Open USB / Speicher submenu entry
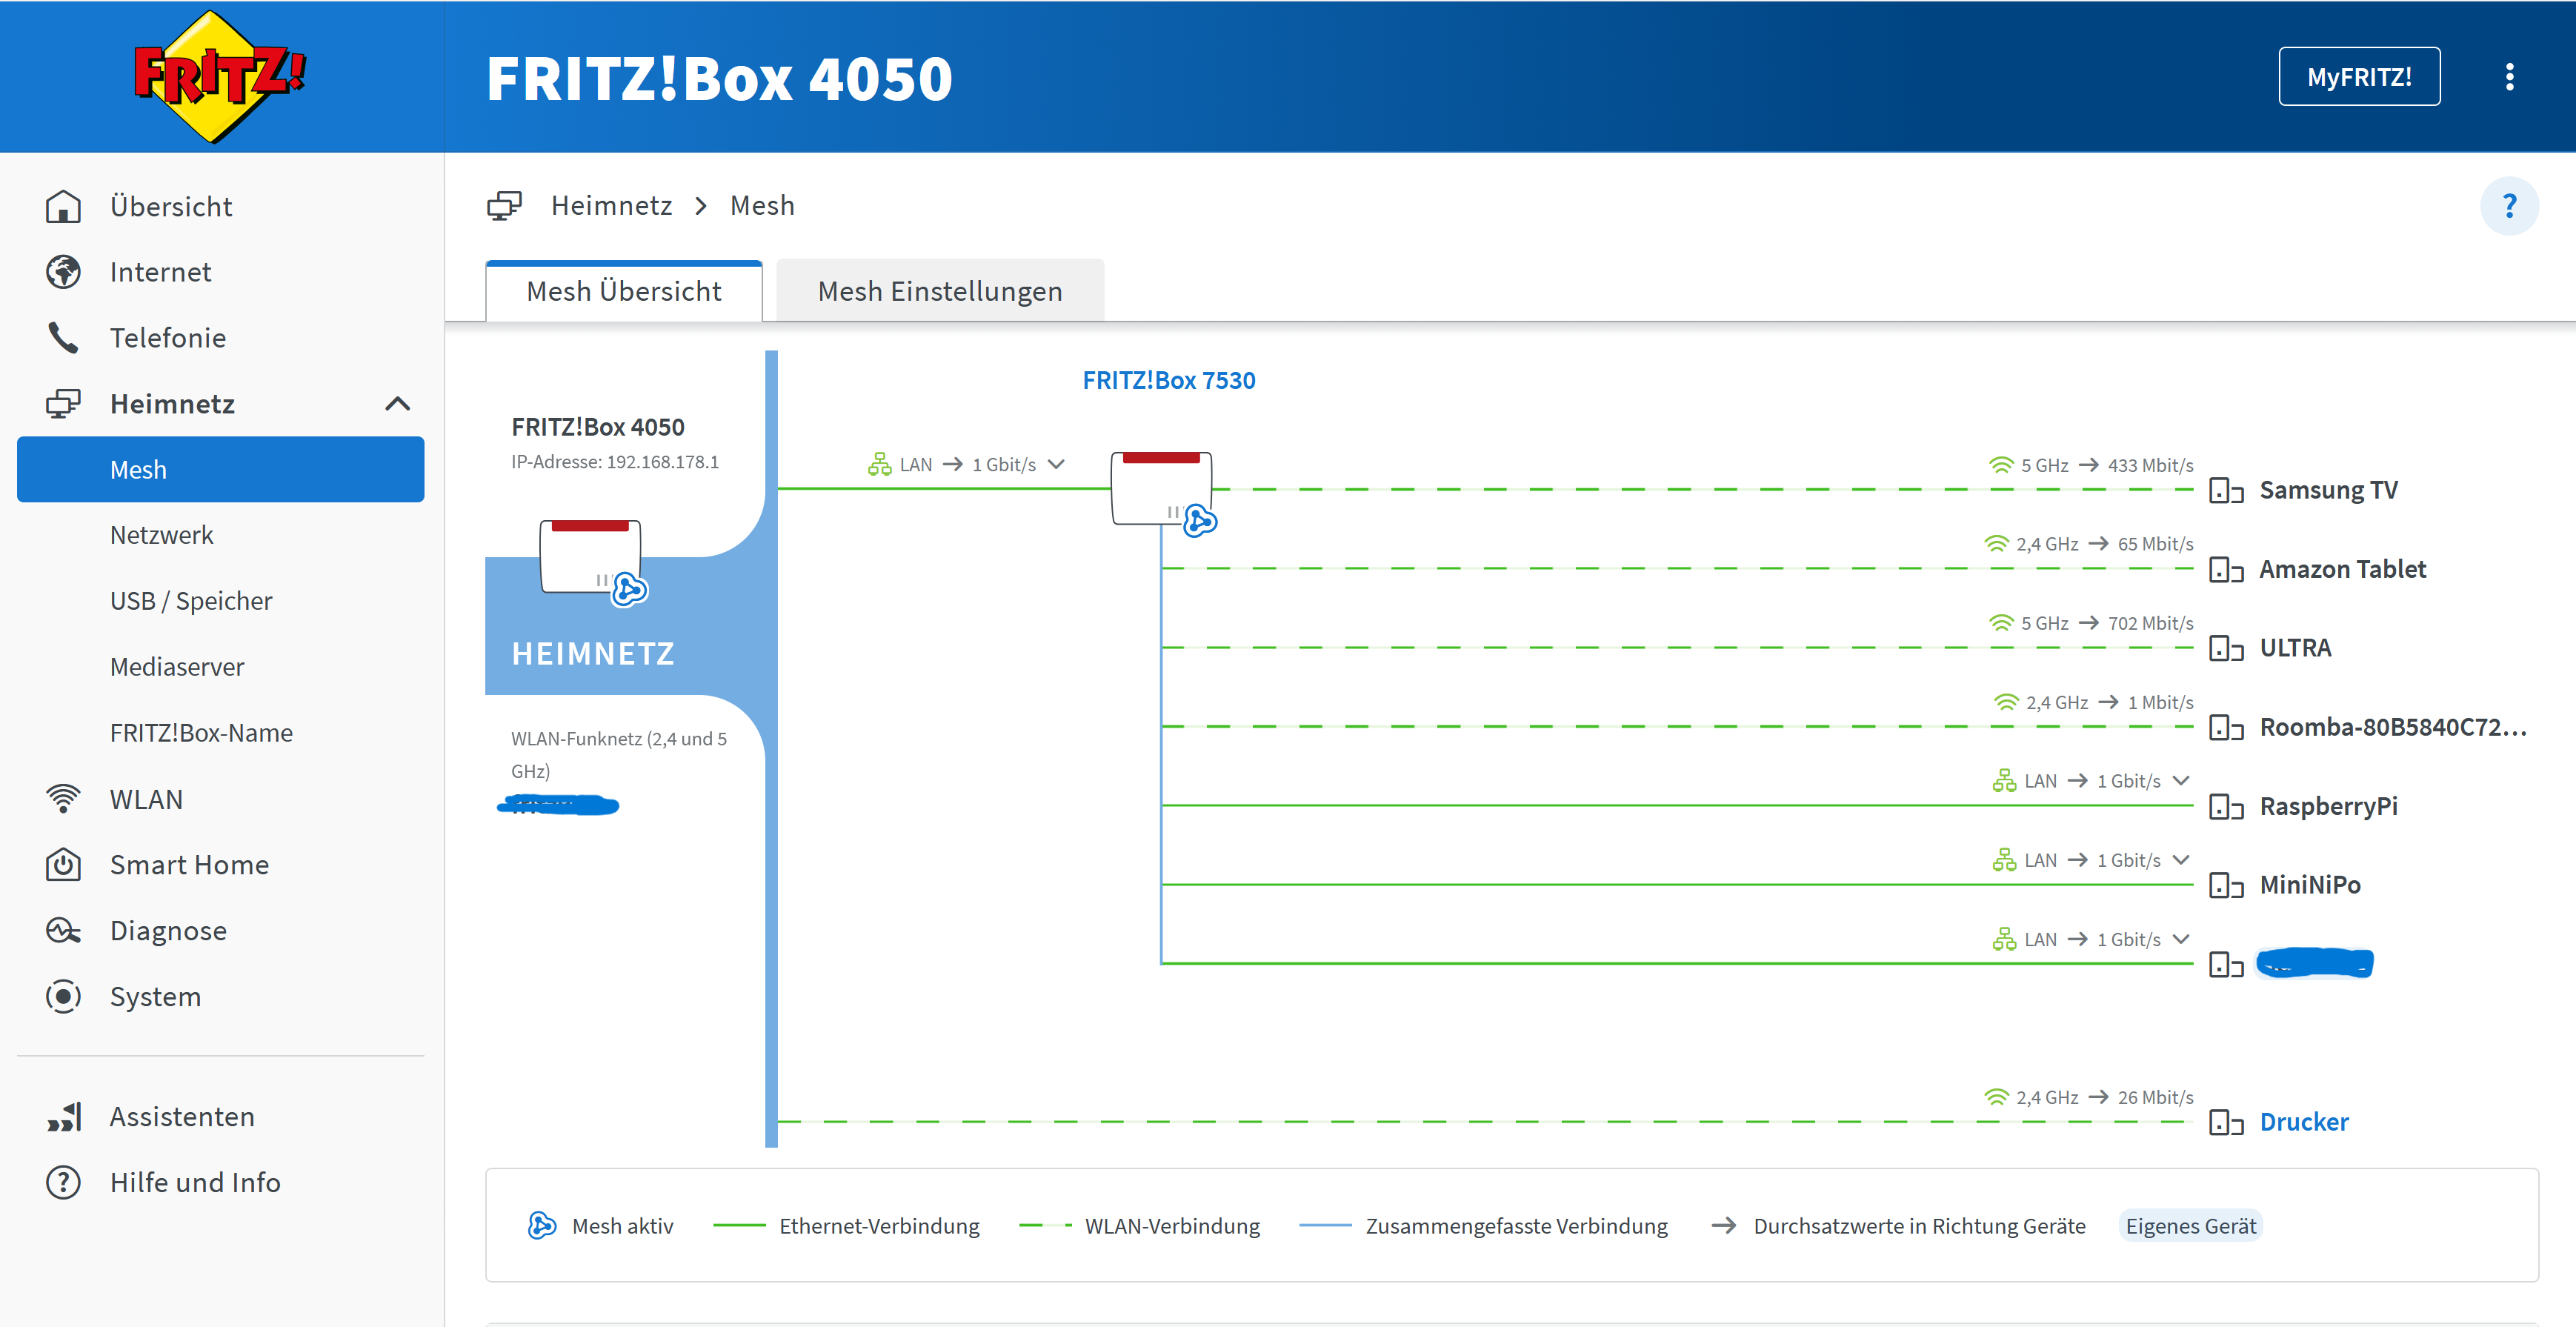This screenshot has width=2576, height=1327. click(191, 601)
